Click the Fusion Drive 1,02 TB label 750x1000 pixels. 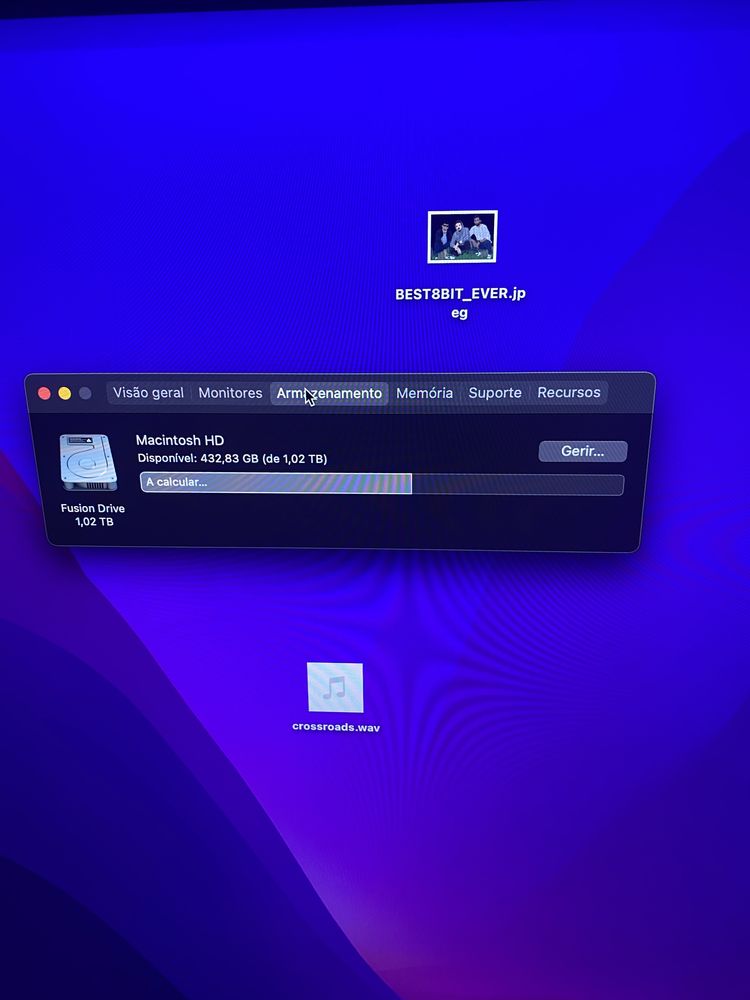93,515
